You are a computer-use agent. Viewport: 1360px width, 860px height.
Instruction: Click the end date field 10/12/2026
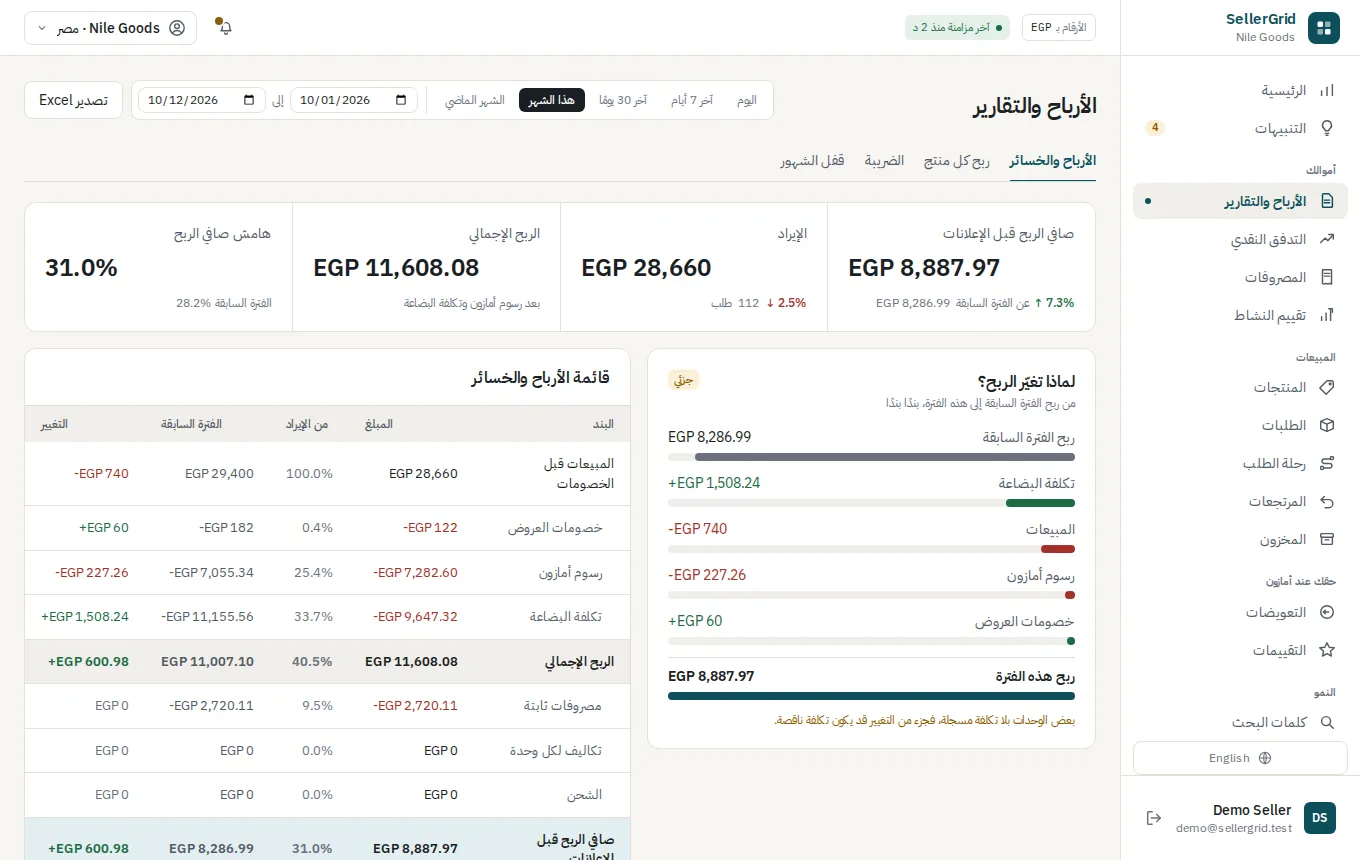(201, 100)
